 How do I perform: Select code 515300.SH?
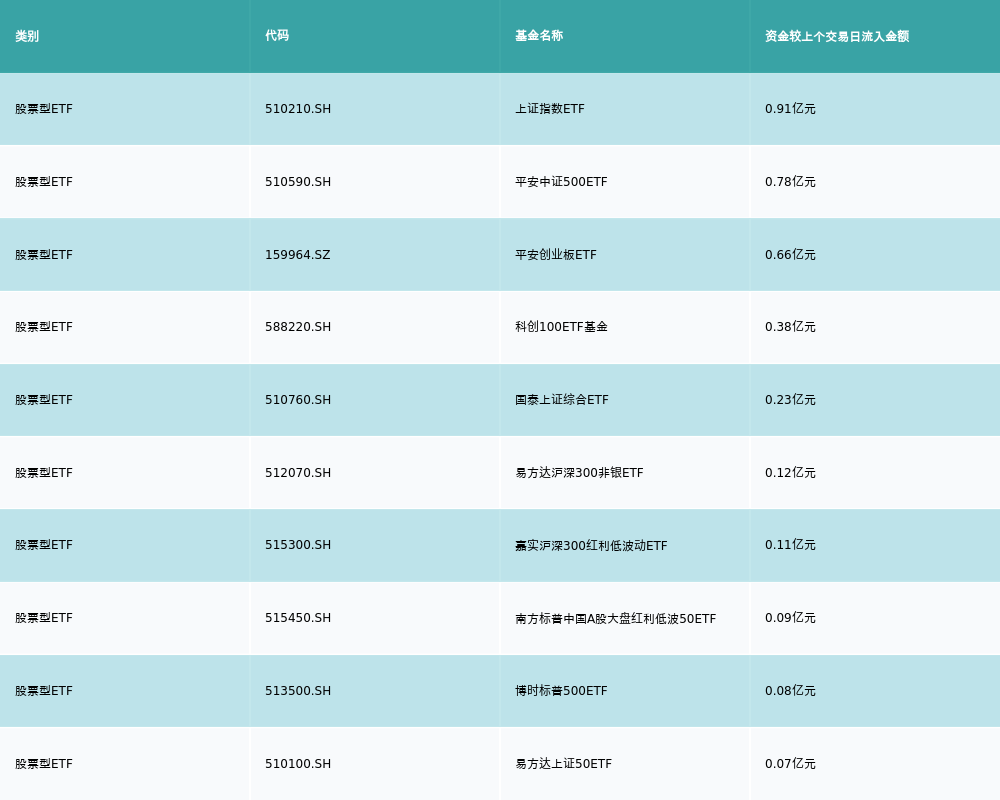click(x=298, y=545)
